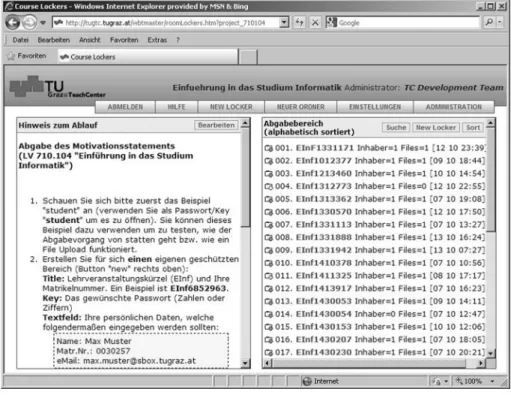Click the browser Back arrow button
The image size is (511, 395).
point(13,23)
